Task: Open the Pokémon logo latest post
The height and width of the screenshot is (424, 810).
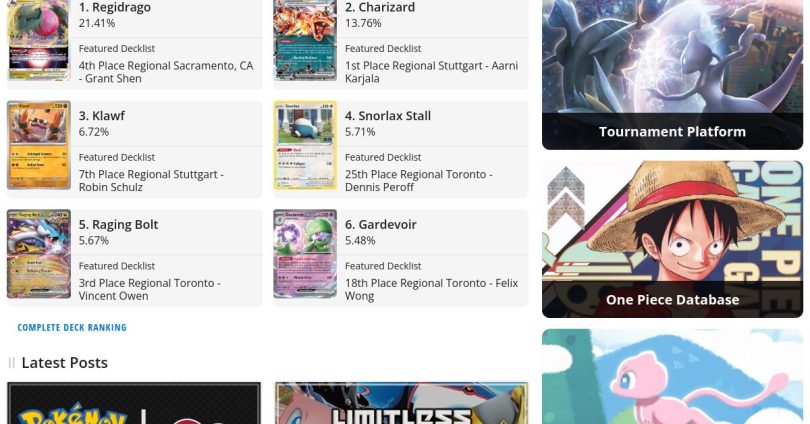Action: click(x=134, y=403)
